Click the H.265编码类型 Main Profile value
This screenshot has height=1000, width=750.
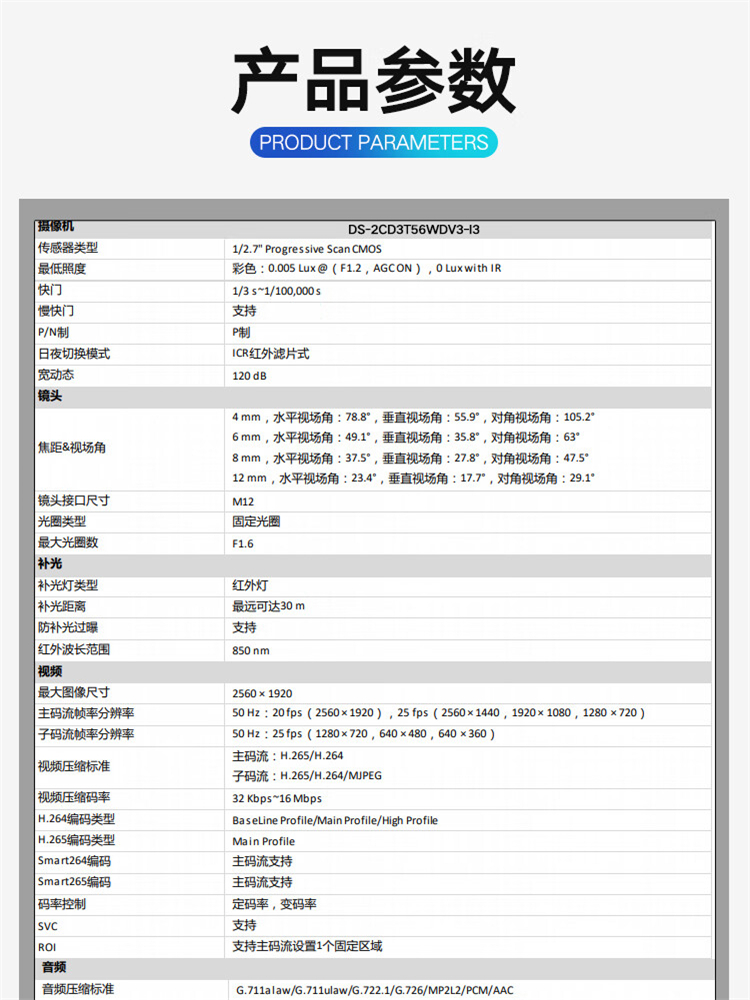click(x=263, y=841)
